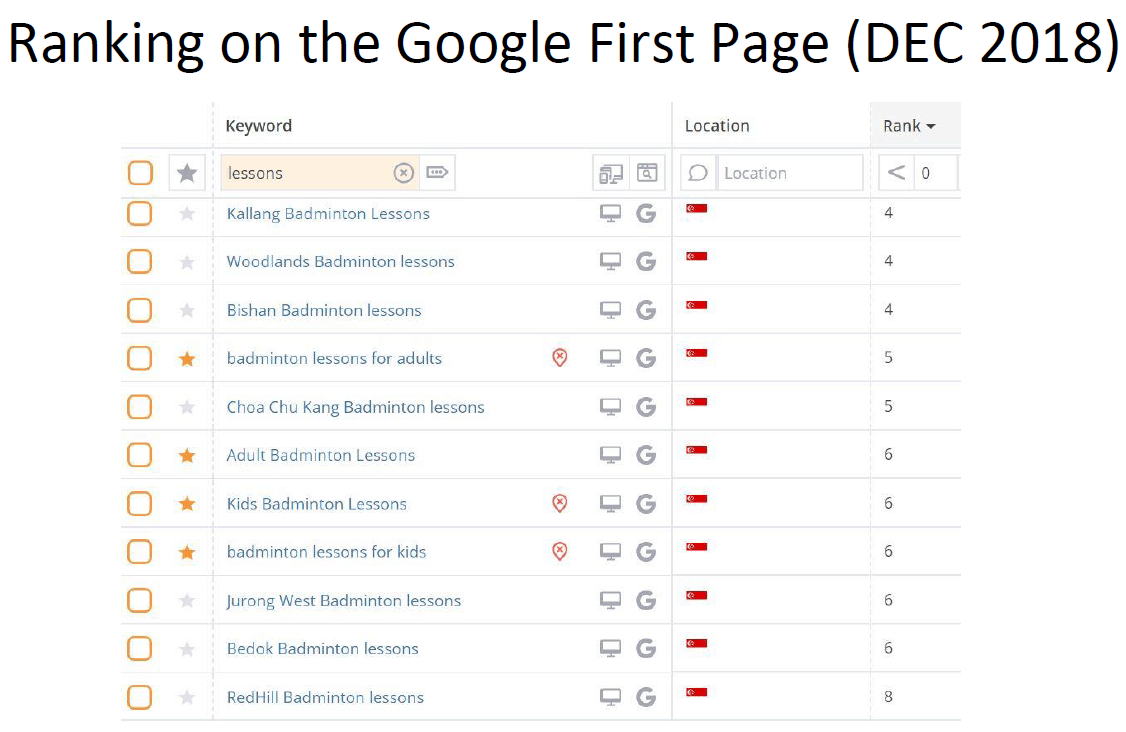Check the Bedok Badminton lessons row

(x=139, y=649)
